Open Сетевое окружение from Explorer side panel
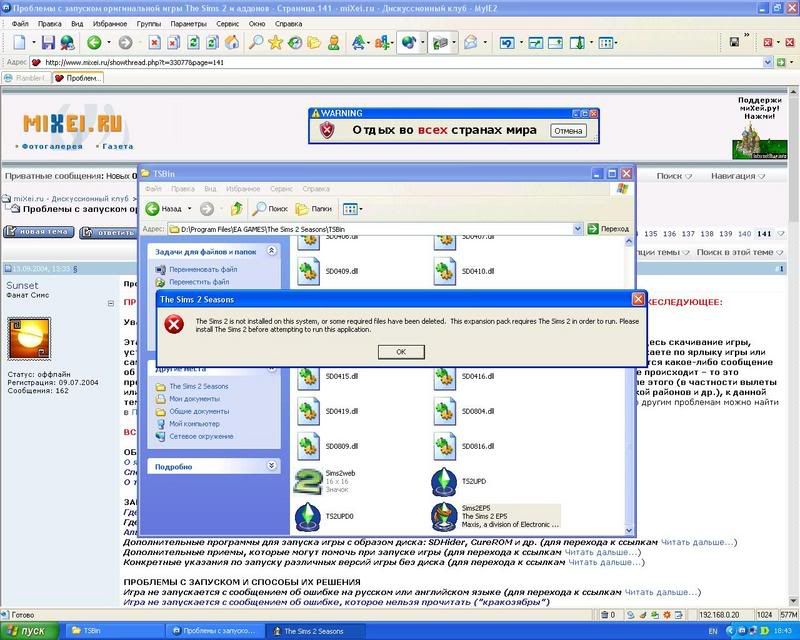This screenshot has width=800, height=640. click(x=201, y=436)
